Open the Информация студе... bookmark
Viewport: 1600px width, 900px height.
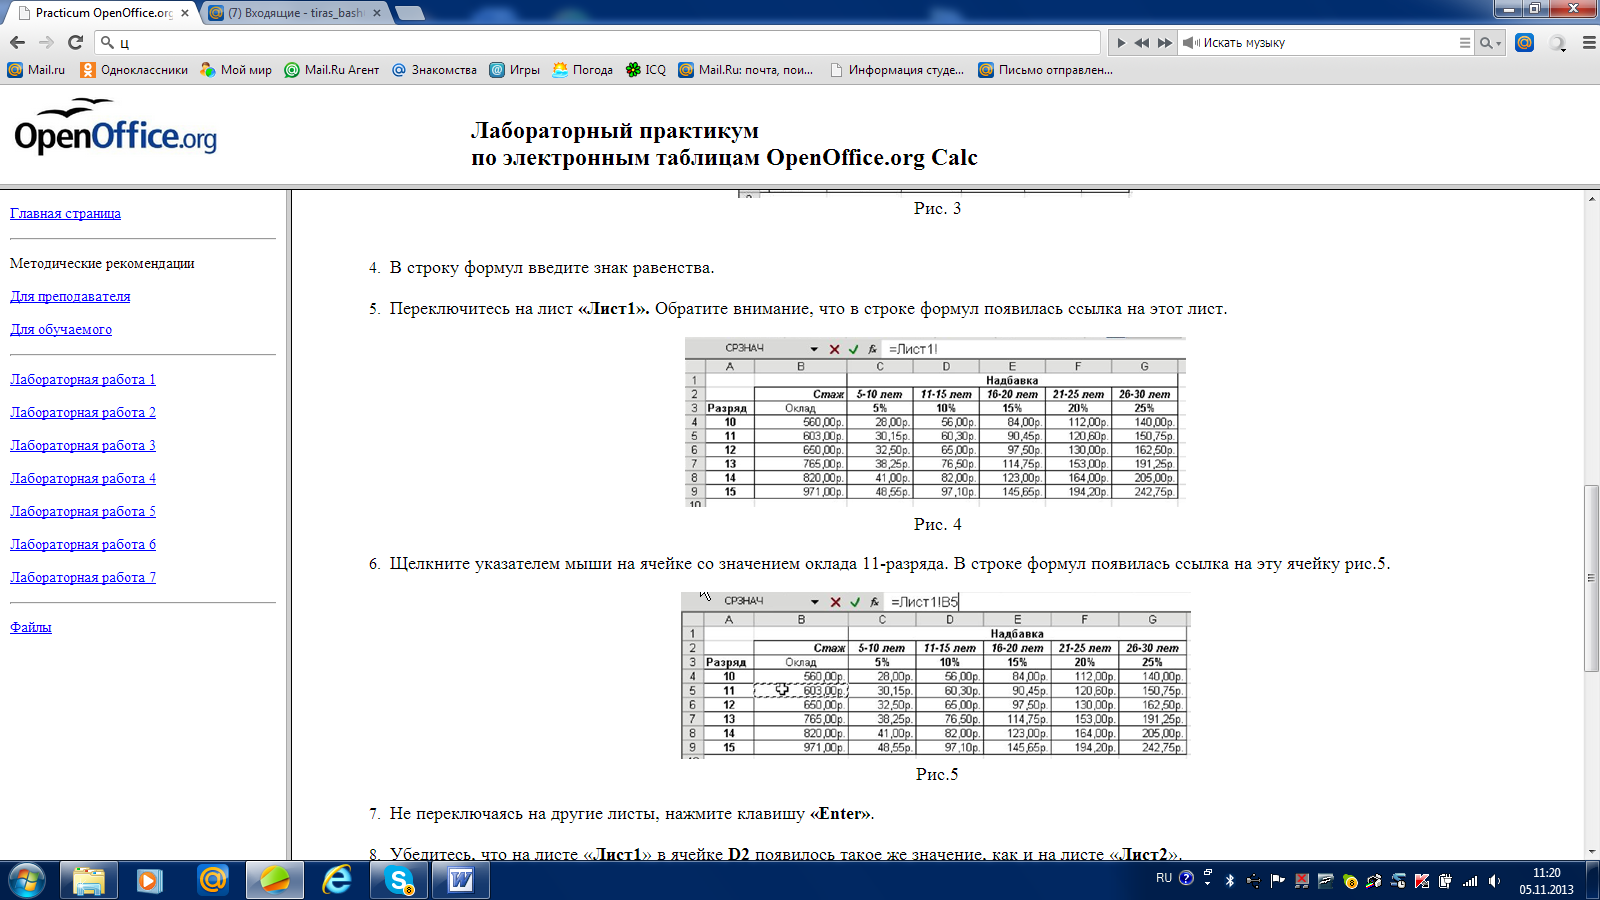tap(897, 70)
